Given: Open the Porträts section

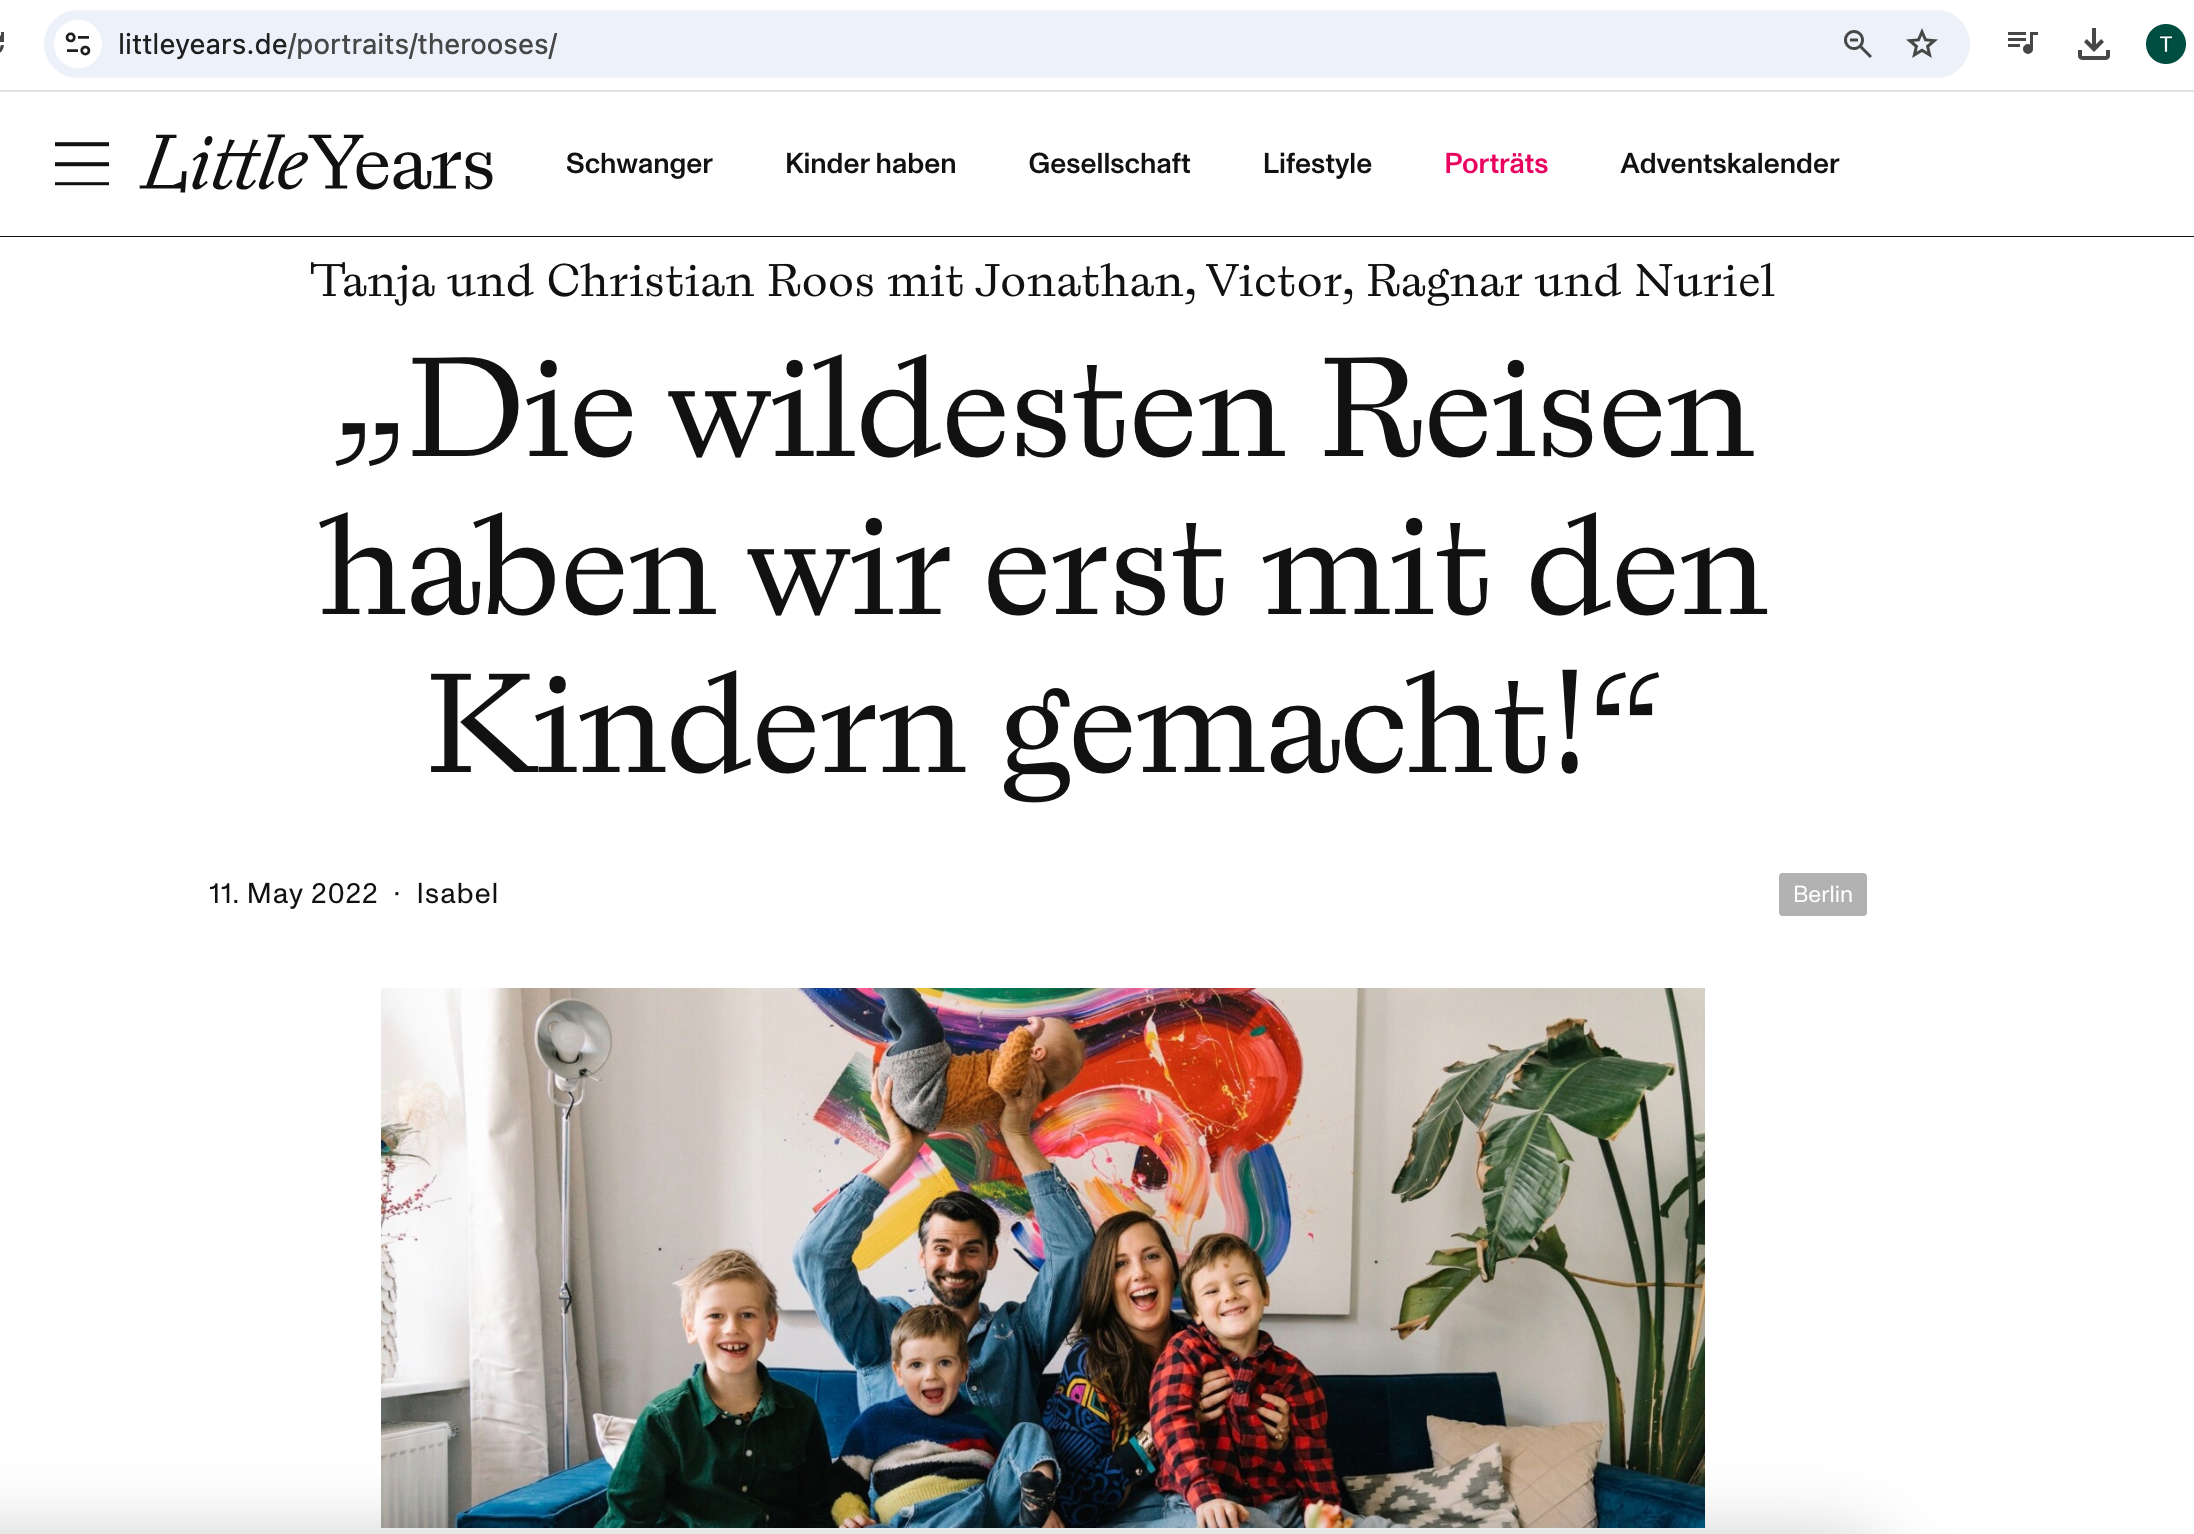Looking at the screenshot, I should 1496,163.
